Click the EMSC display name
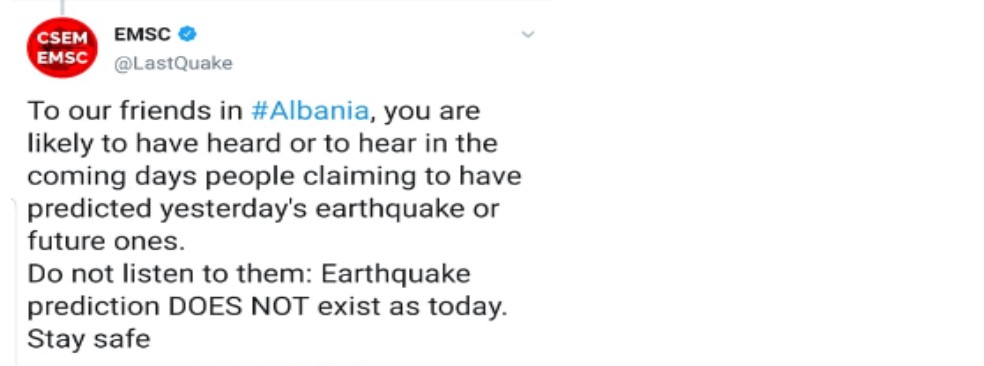The height and width of the screenshot is (366, 984). coord(142,35)
